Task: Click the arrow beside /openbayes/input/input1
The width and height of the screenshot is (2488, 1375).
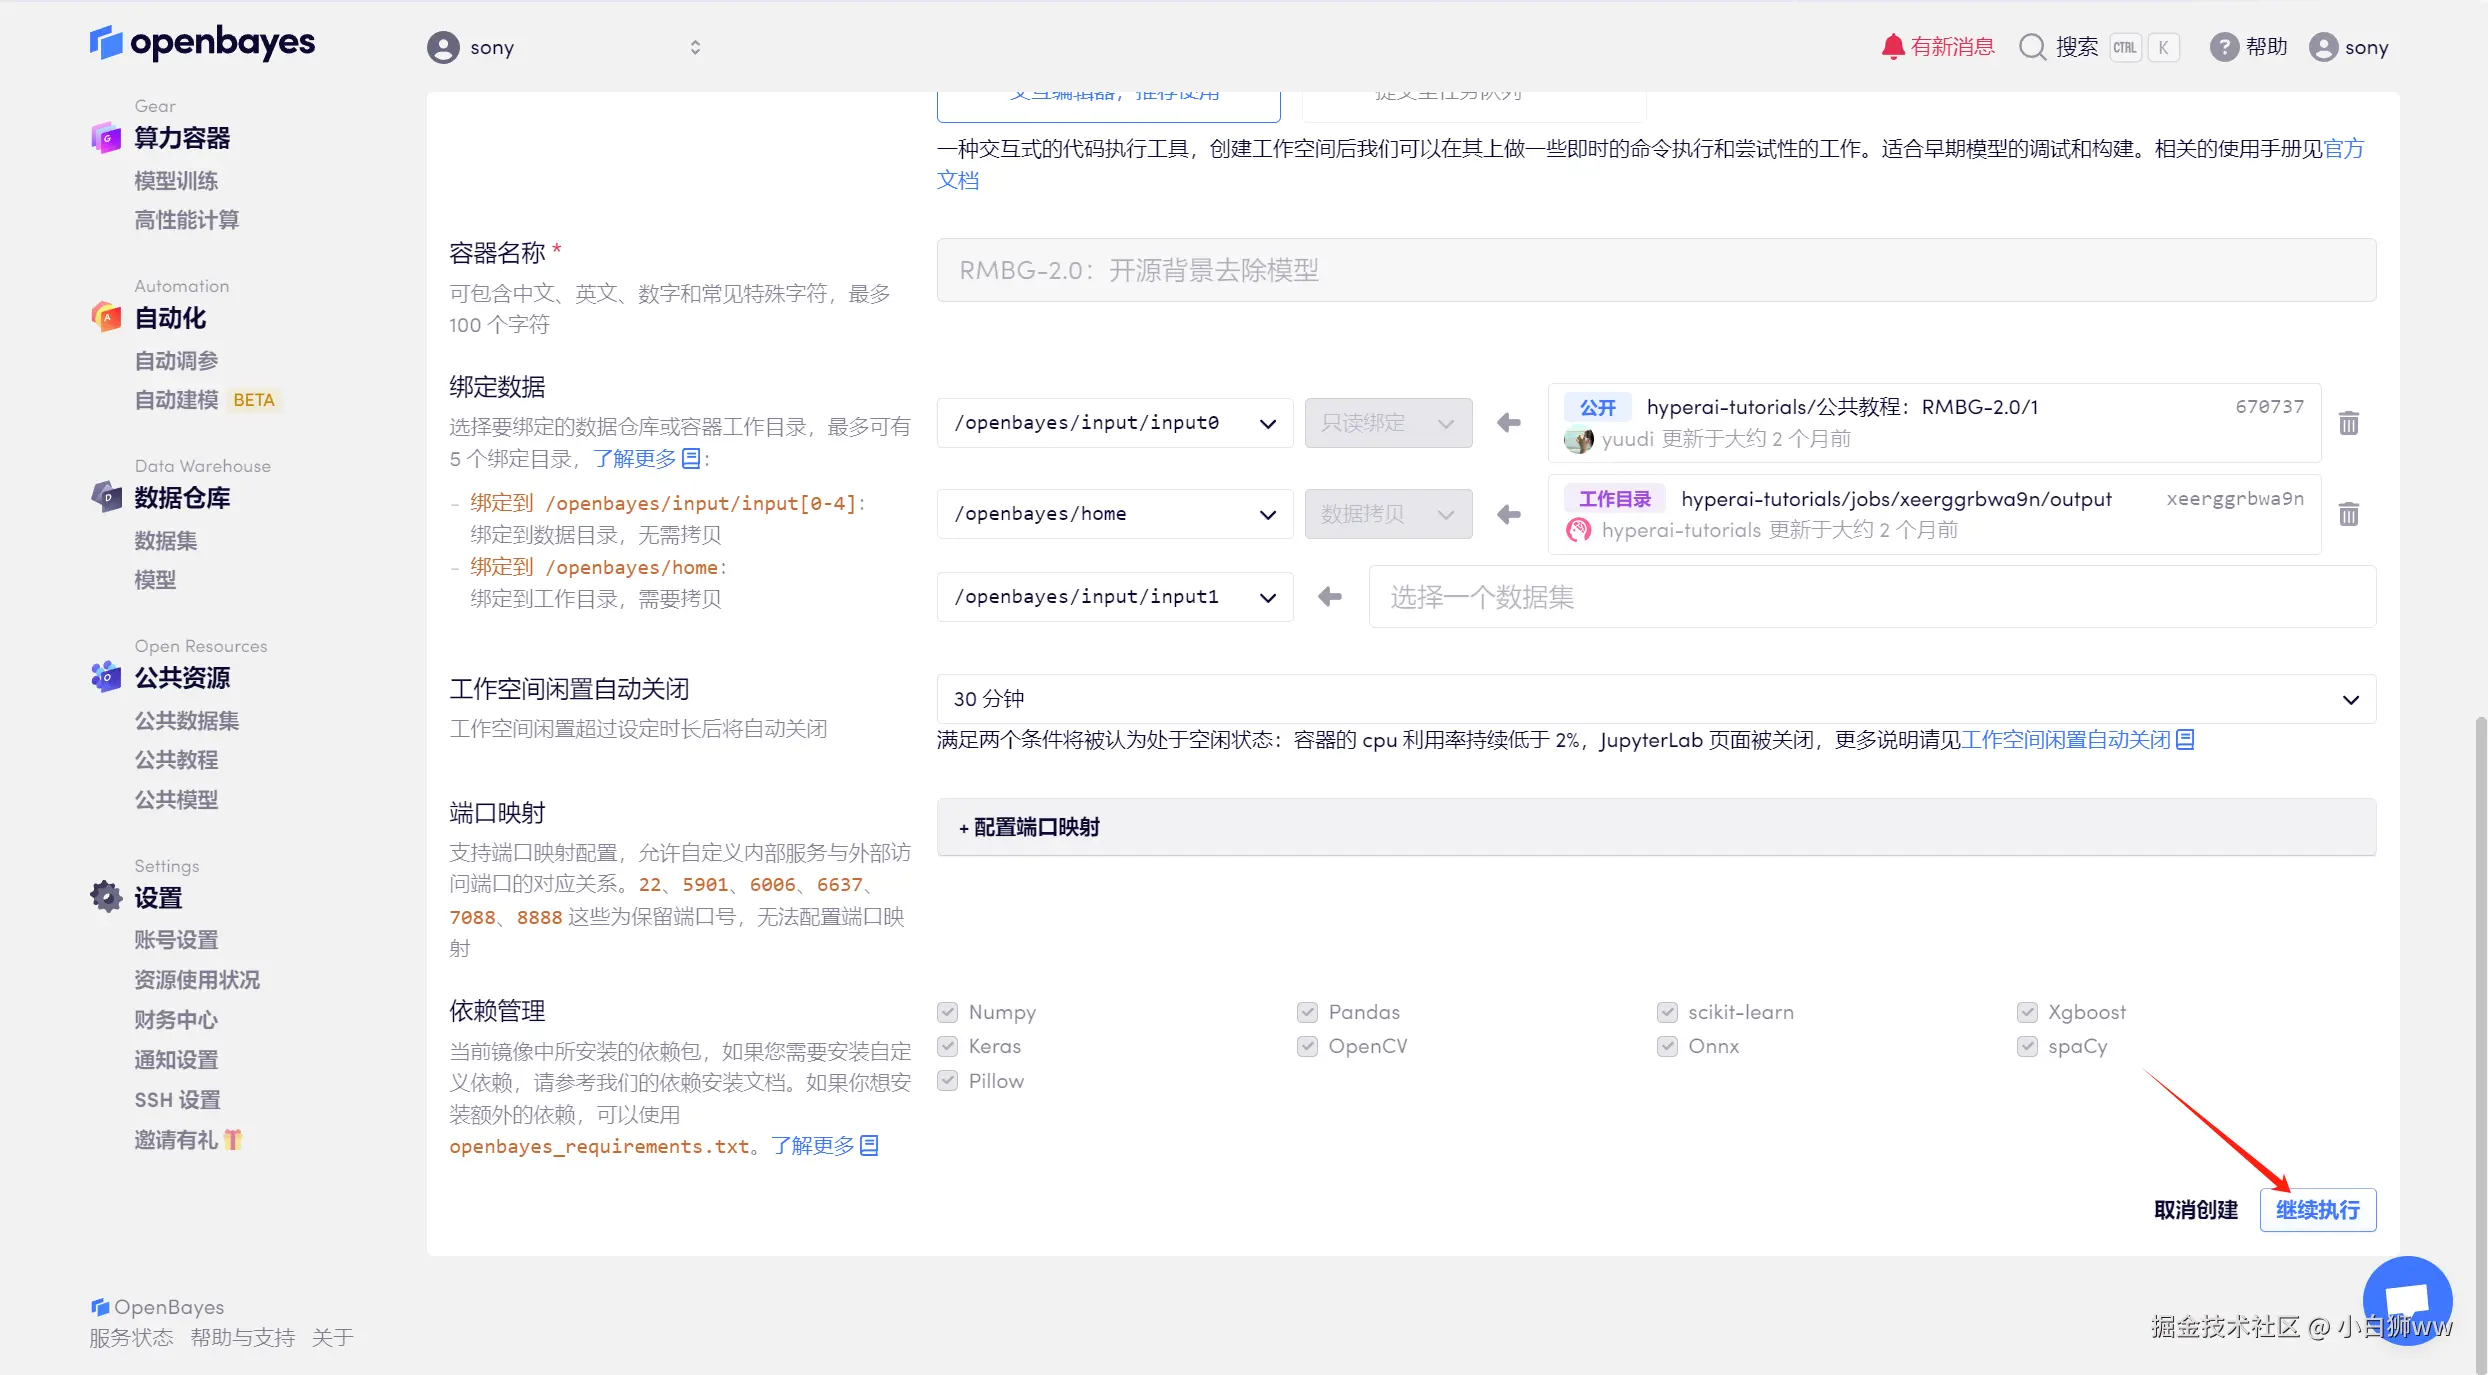Action: point(1330,597)
